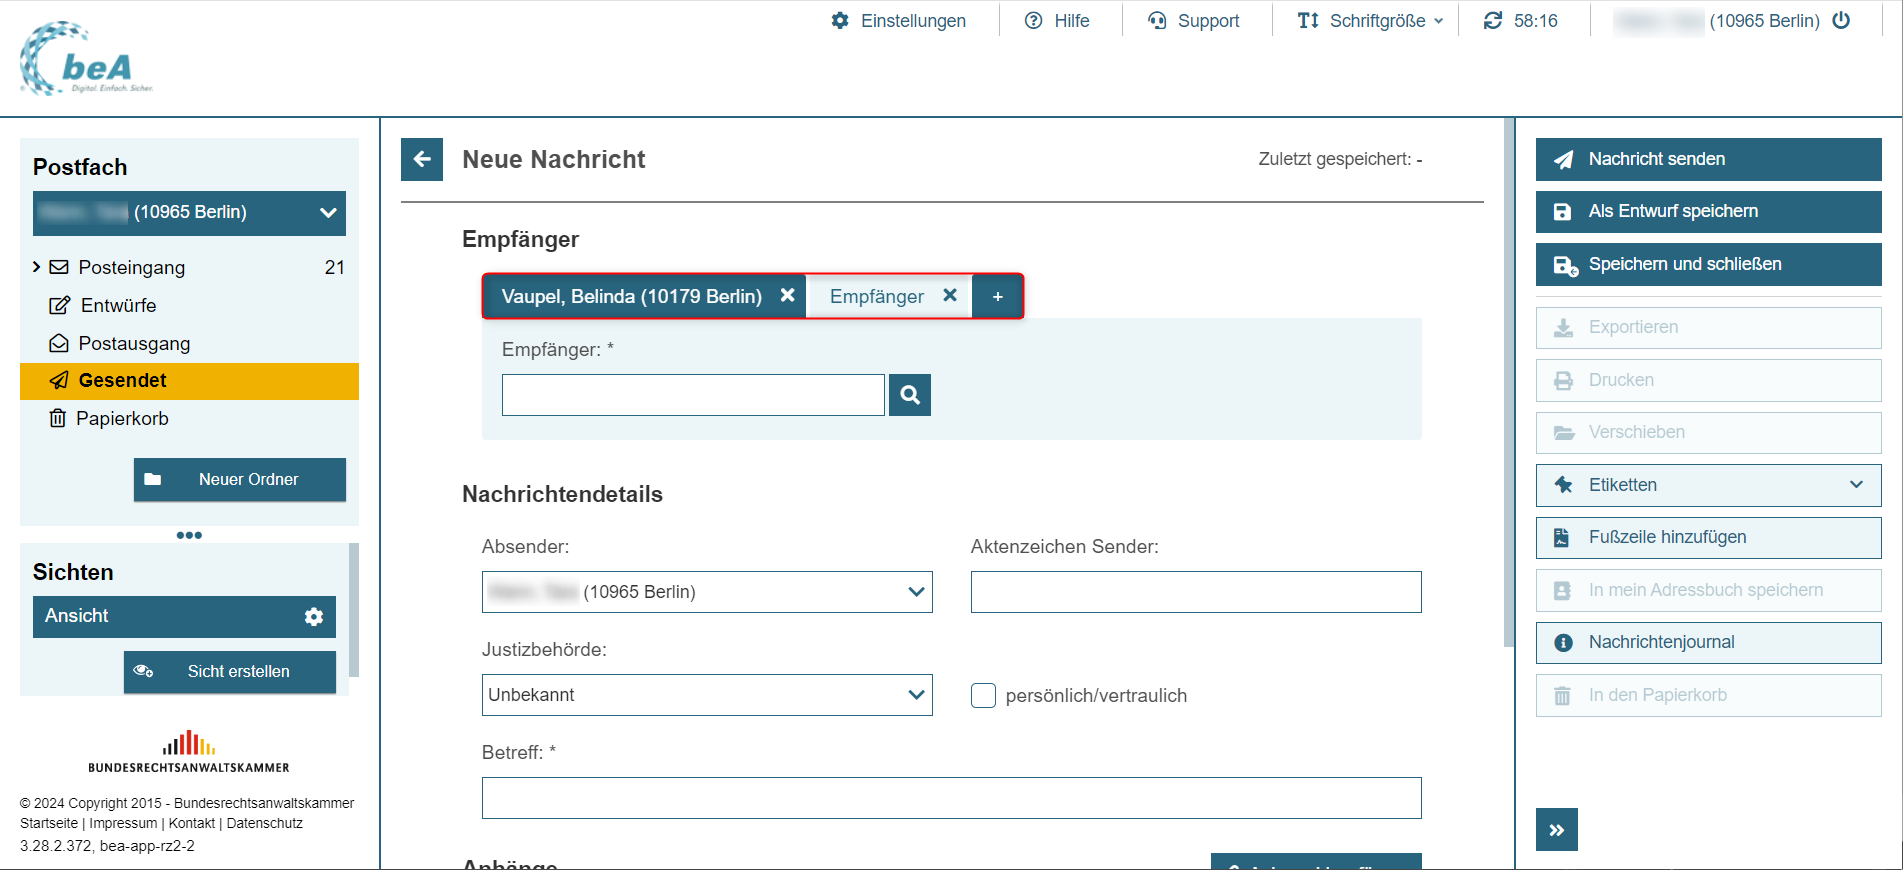Click the session timer refresh icon
1903x870 pixels.
(x=1493, y=21)
